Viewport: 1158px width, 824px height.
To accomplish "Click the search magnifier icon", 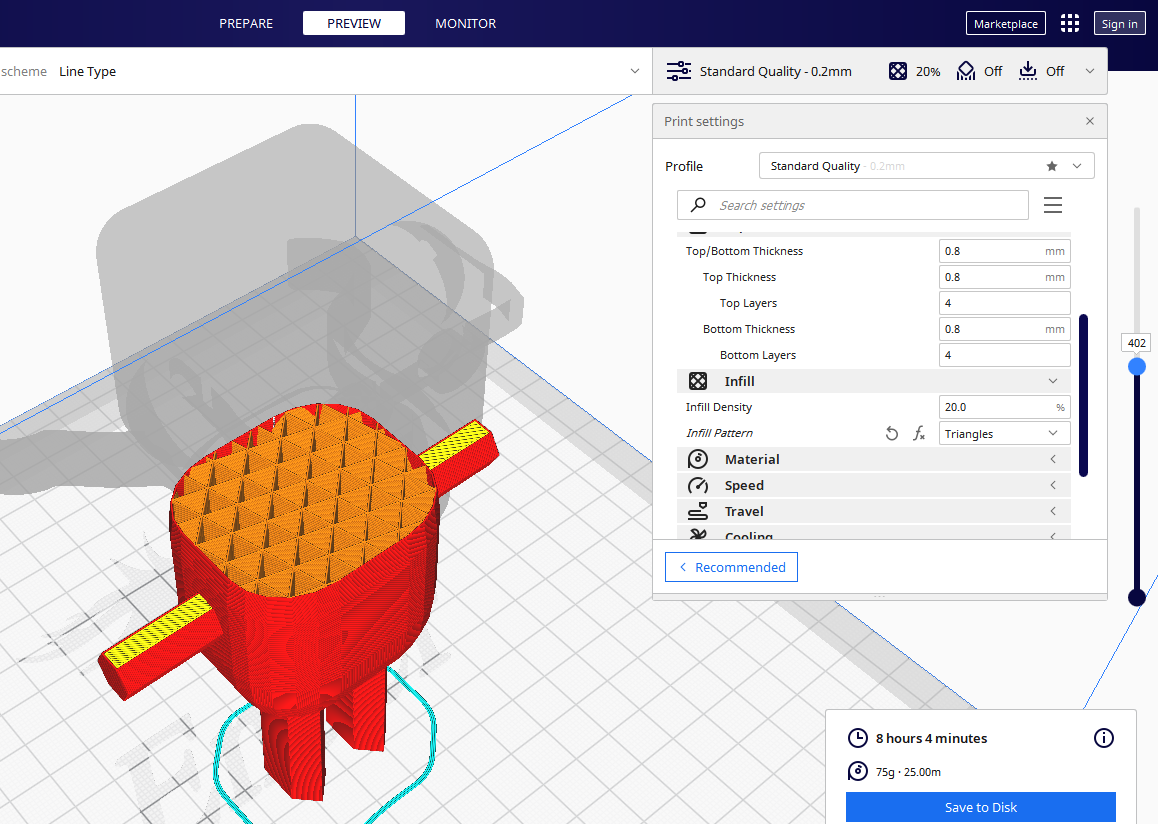I will [x=698, y=205].
